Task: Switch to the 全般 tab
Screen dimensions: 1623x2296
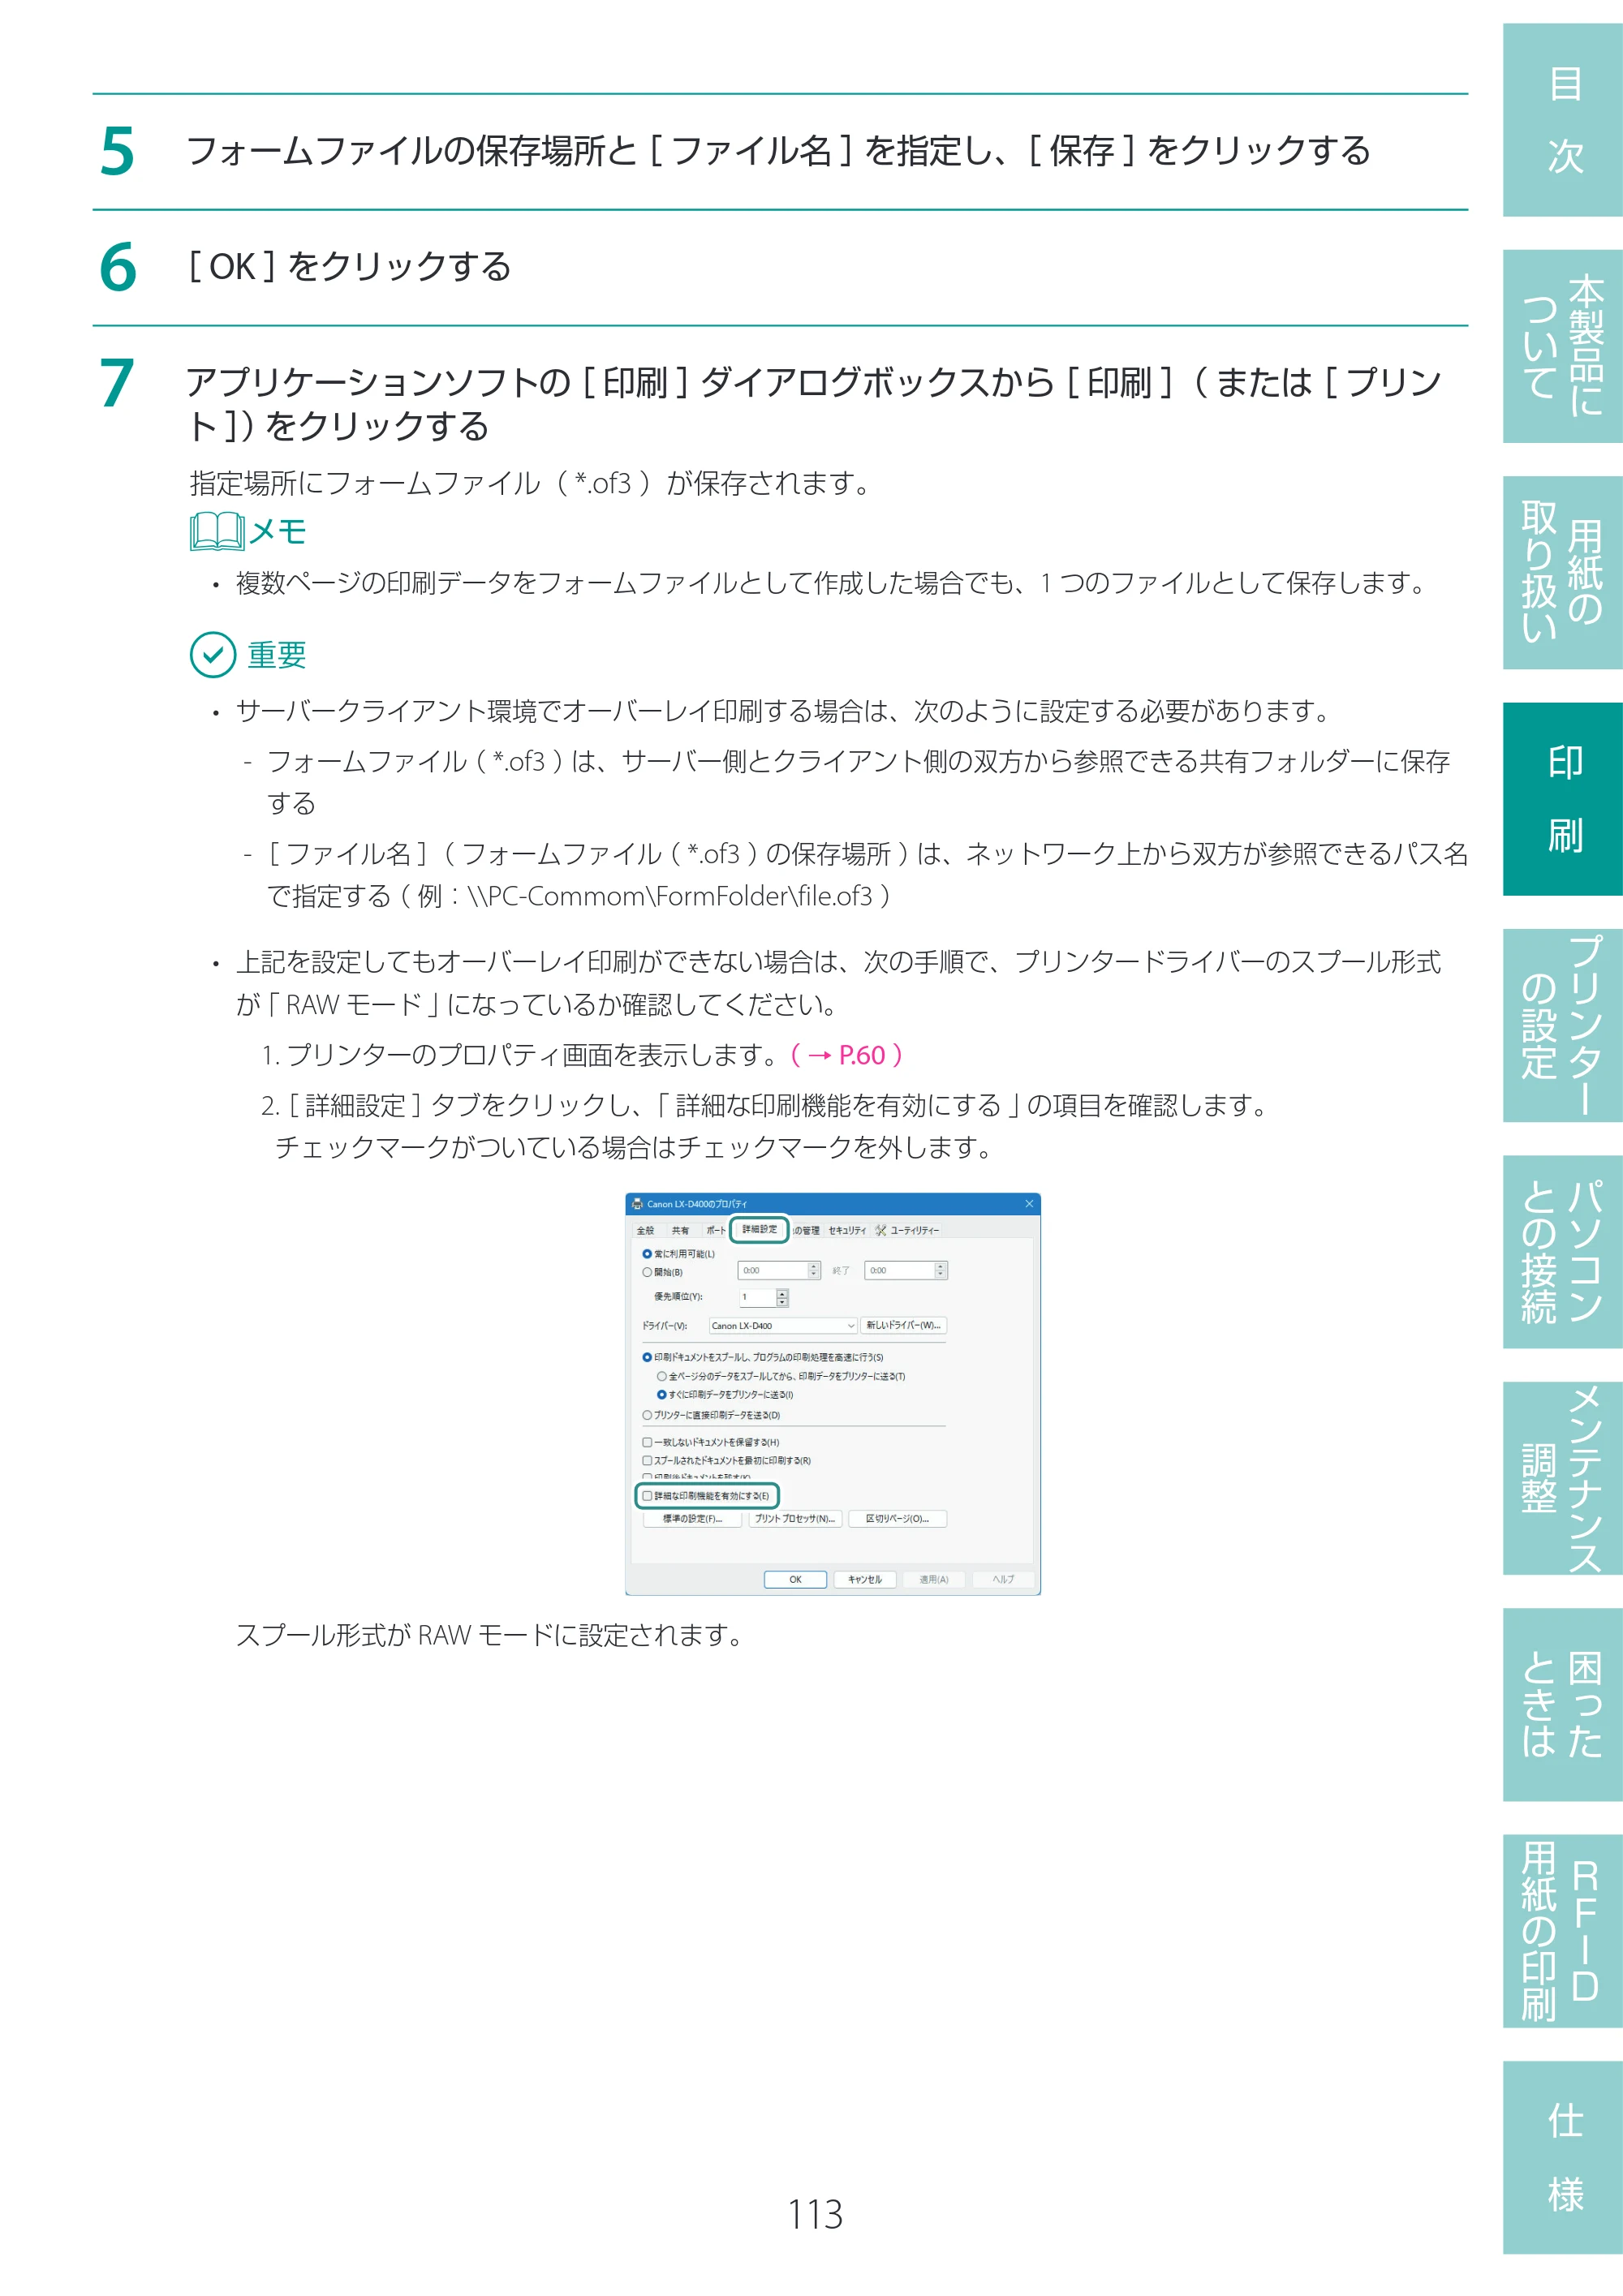Action: pos(646,1230)
